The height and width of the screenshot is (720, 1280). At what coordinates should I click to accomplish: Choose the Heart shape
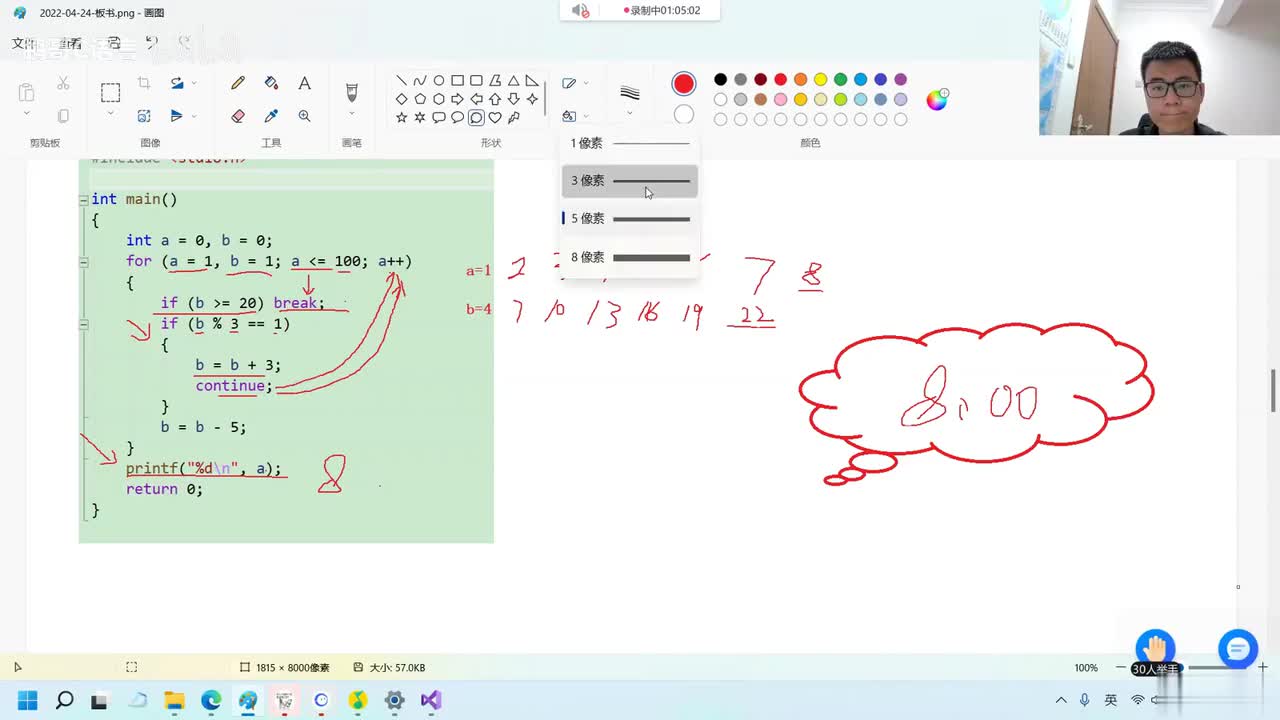point(495,117)
